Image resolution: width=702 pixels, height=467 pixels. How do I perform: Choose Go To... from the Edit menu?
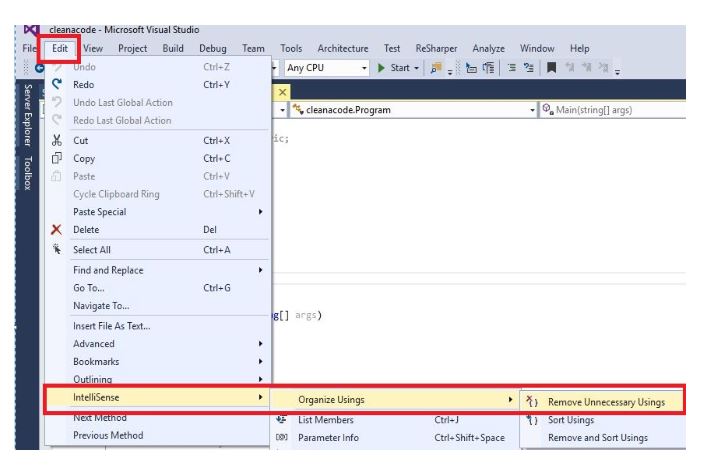click(x=89, y=288)
